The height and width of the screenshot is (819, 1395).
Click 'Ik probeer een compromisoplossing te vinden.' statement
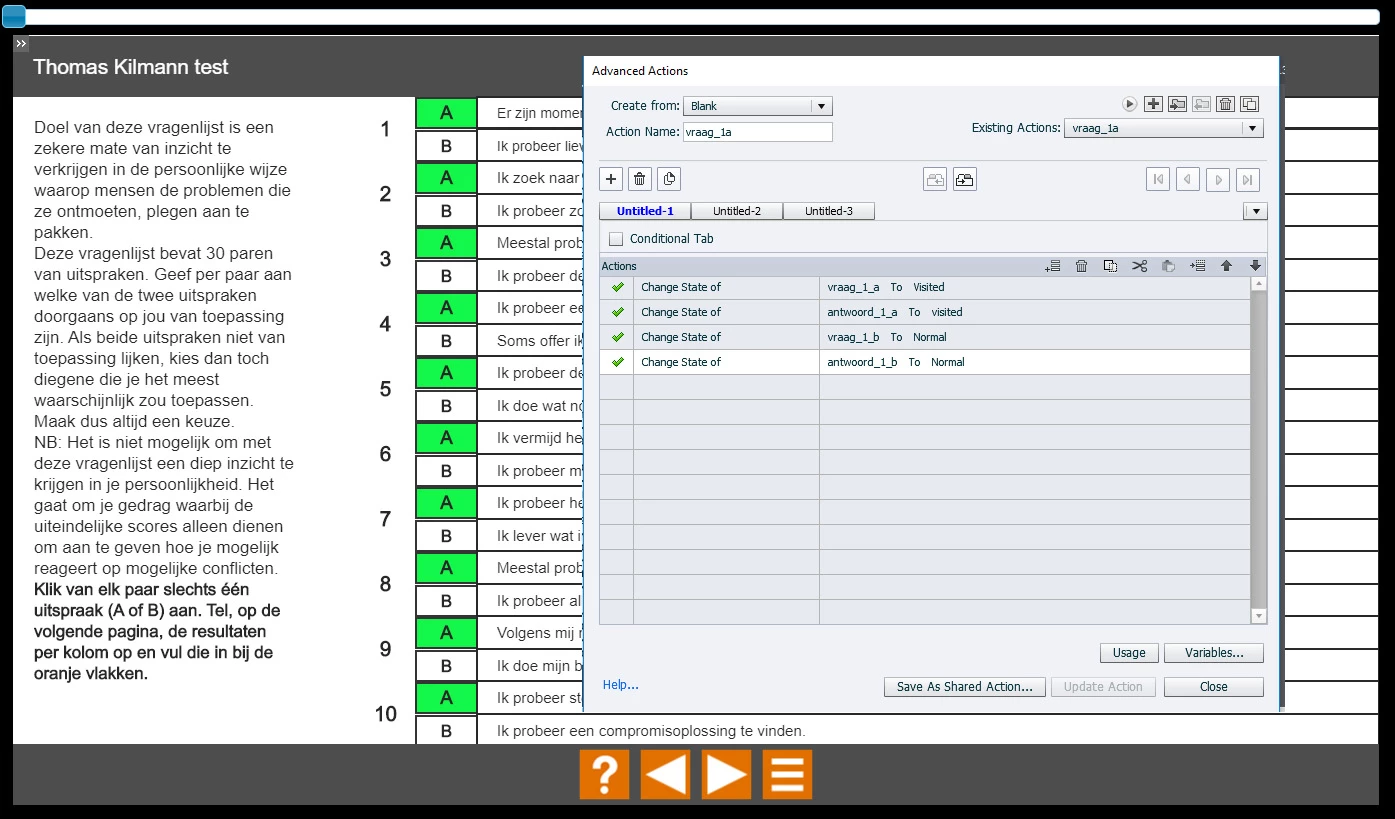tap(651, 731)
